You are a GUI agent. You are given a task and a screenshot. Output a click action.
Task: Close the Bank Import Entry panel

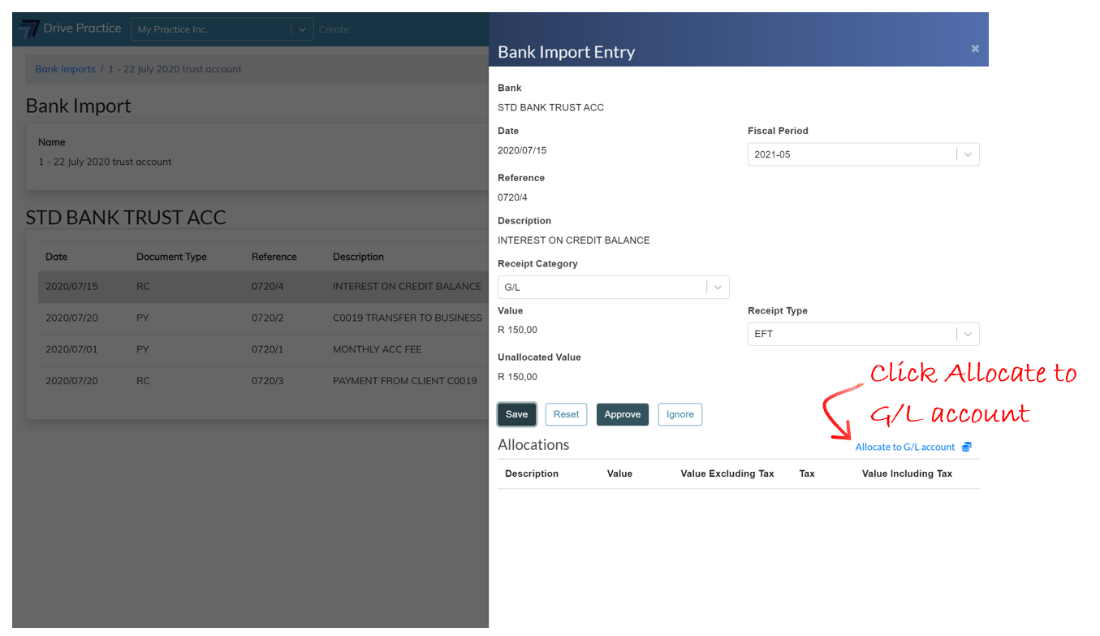tap(975, 48)
